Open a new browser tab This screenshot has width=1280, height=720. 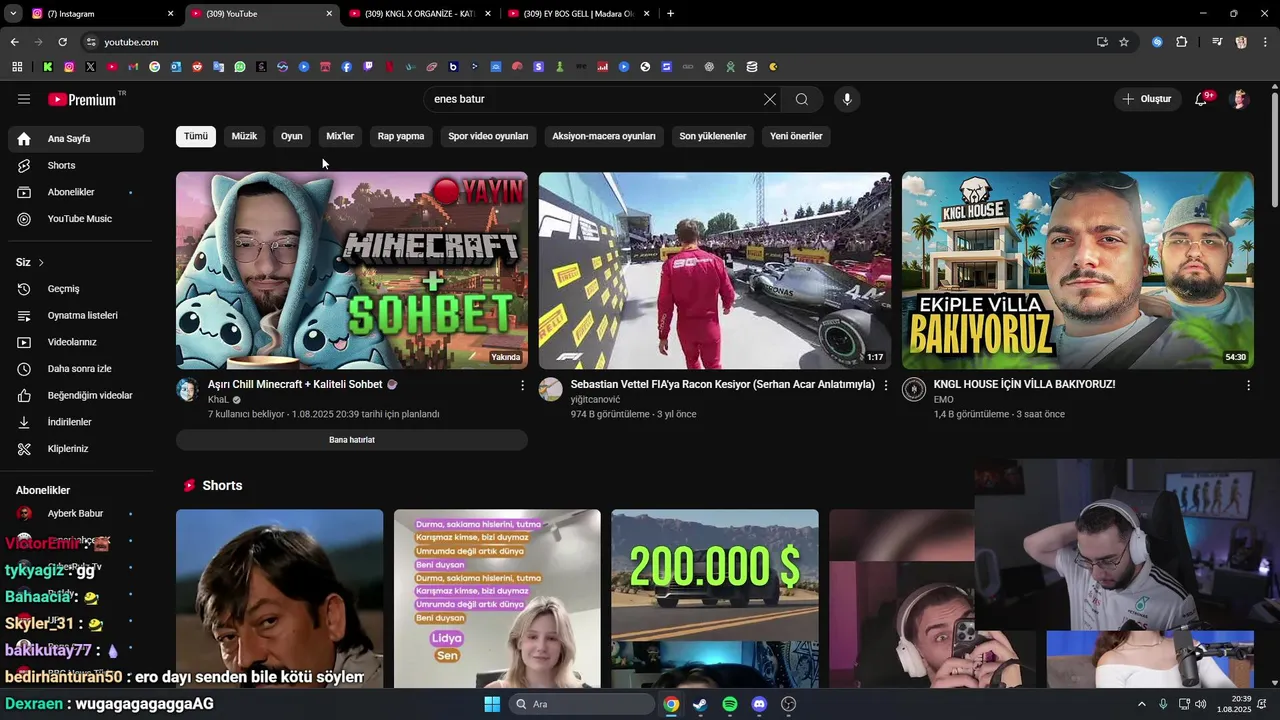click(670, 14)
